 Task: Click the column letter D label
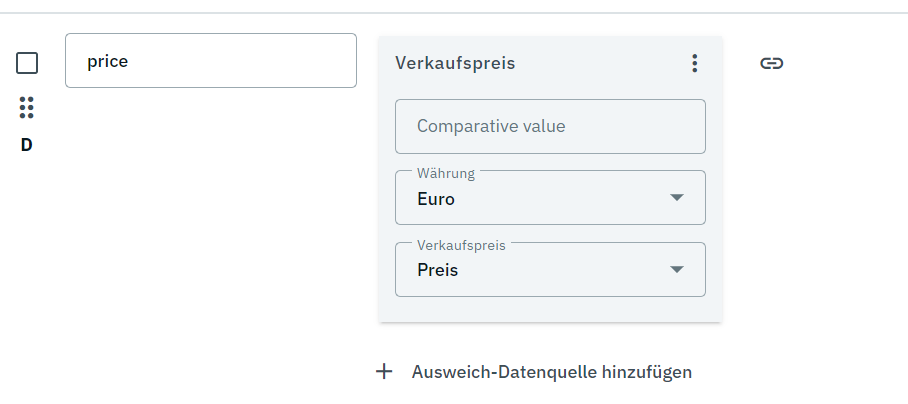[27, 145]
